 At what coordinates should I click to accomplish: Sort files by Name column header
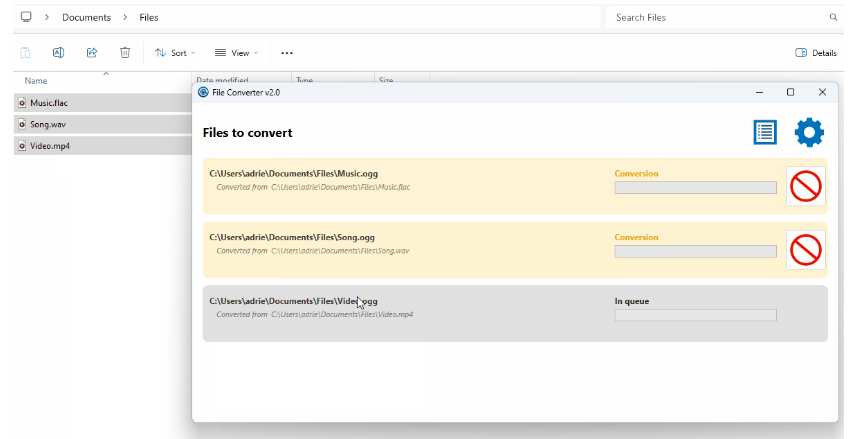pyautogui.click(x=36, y=81)
